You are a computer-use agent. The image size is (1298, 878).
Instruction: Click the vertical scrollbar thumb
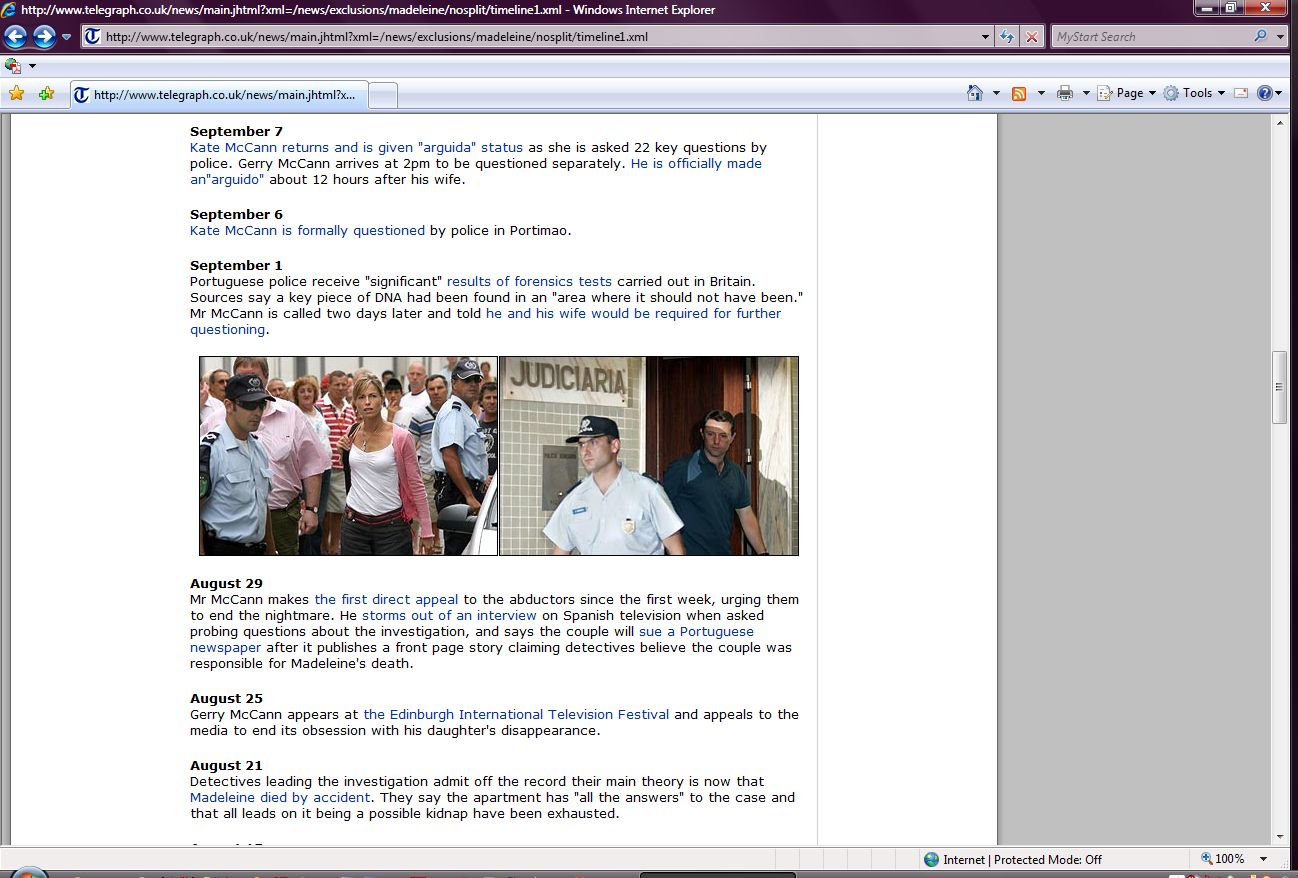tap(1280, 388)
